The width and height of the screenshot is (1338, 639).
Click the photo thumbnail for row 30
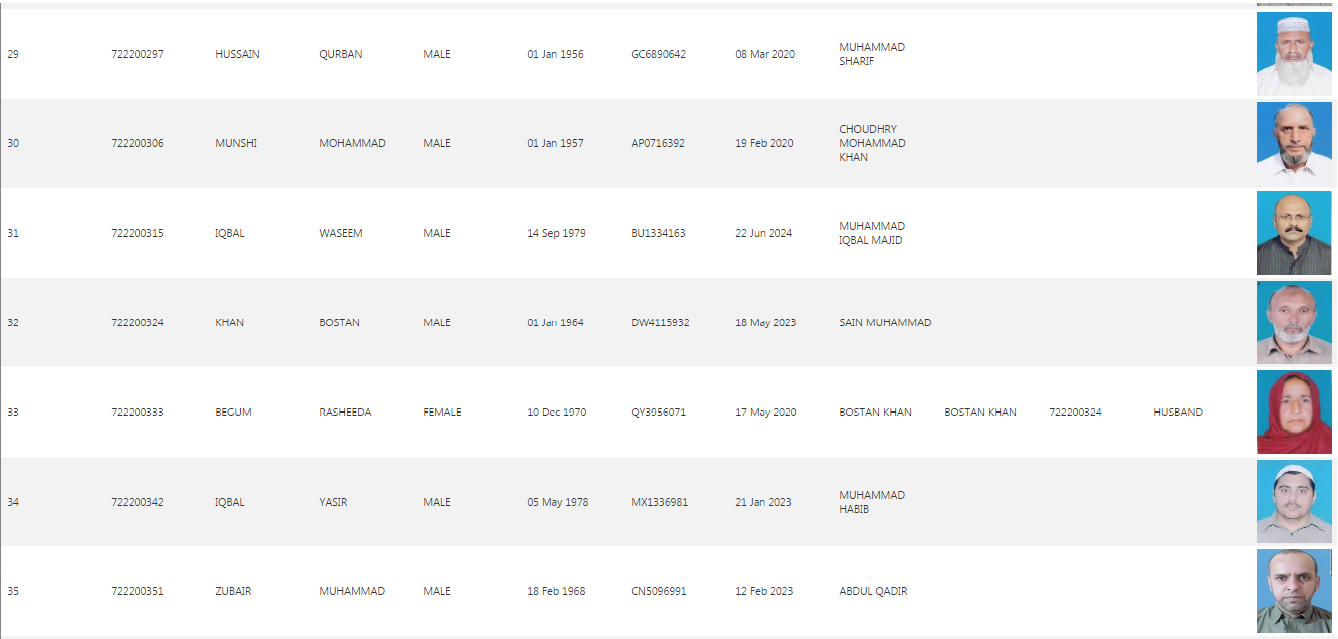coord(1293,143)
